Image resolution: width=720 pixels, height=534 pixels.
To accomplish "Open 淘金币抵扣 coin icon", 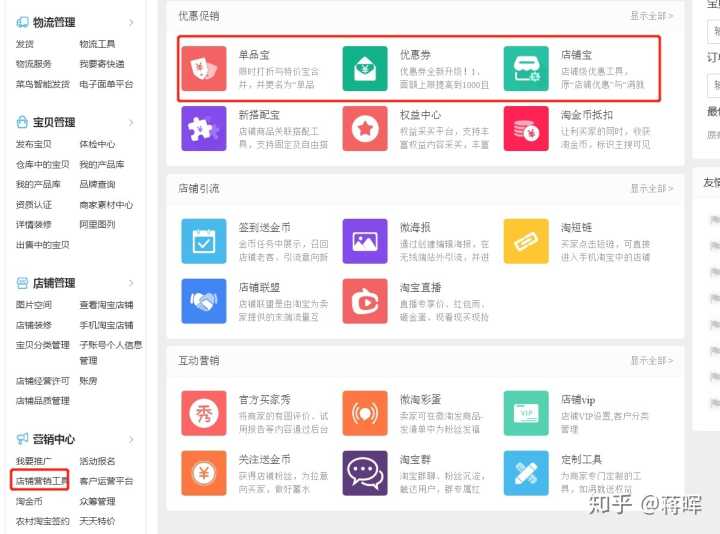I will pos(526,129).
